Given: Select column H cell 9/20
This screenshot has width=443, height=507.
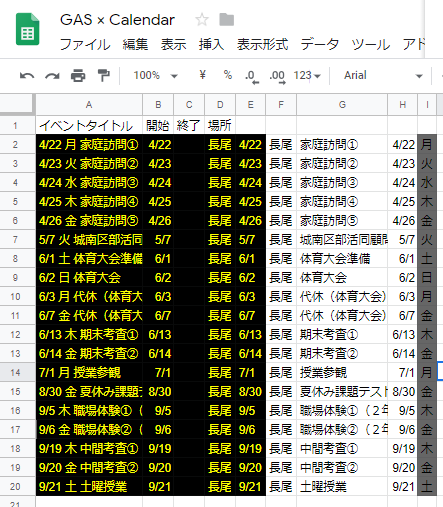Looking at the screenshot, I should (403, 468).
